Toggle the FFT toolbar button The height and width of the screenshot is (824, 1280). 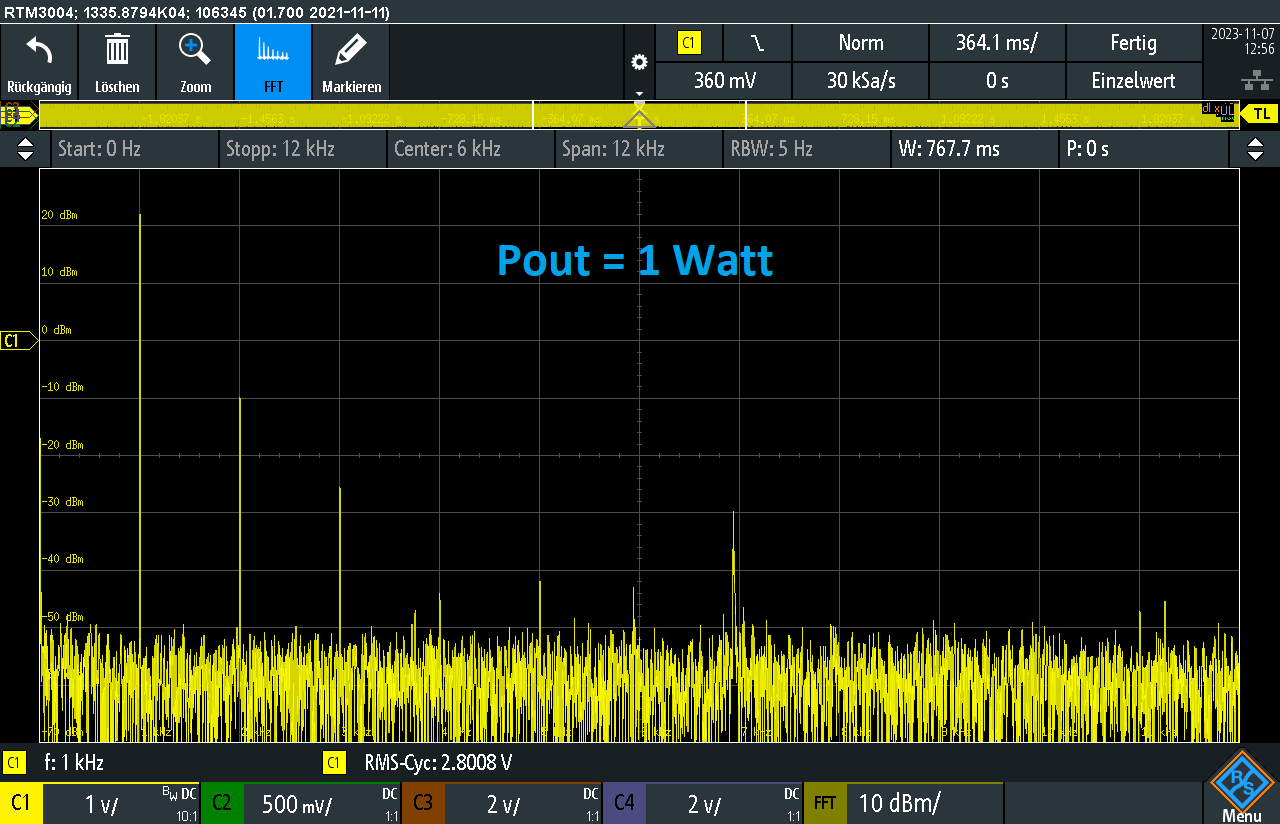click(273, 62)
